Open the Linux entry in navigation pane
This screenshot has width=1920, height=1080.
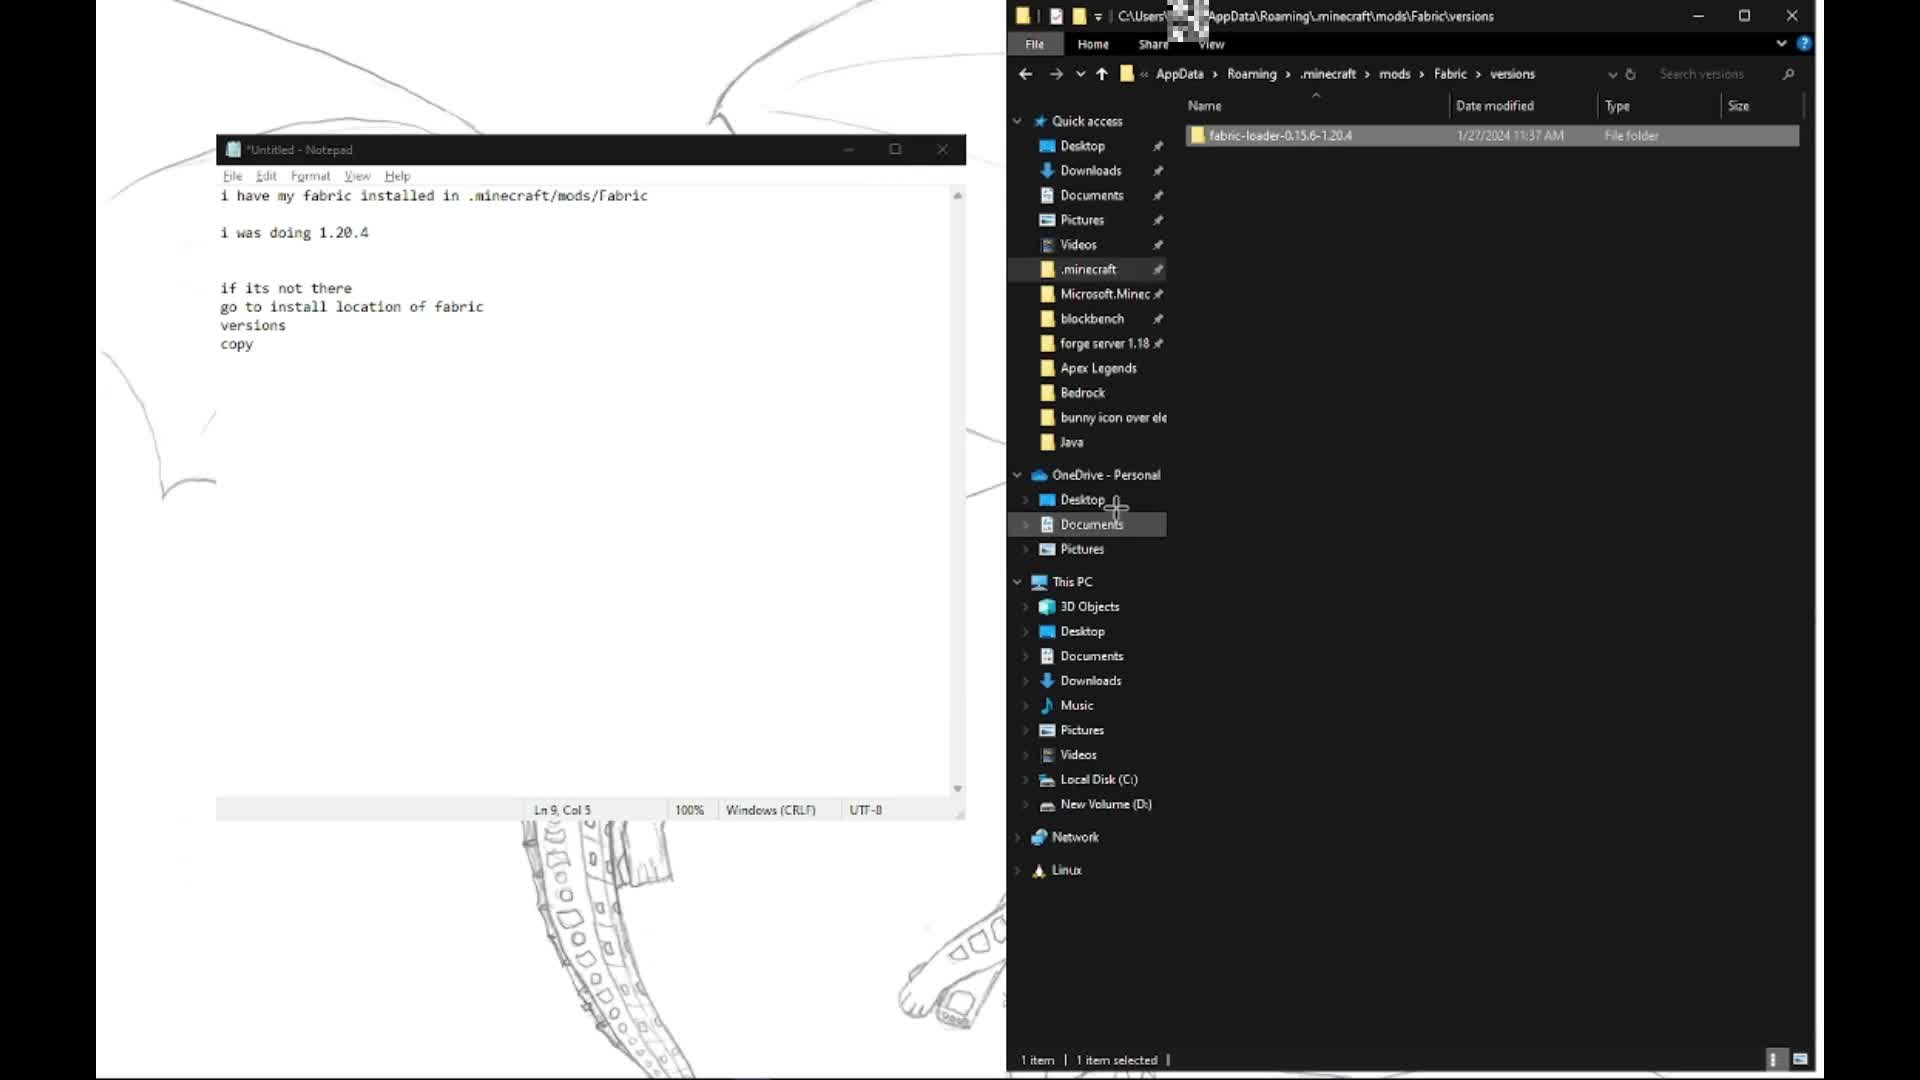point(1066,870)
